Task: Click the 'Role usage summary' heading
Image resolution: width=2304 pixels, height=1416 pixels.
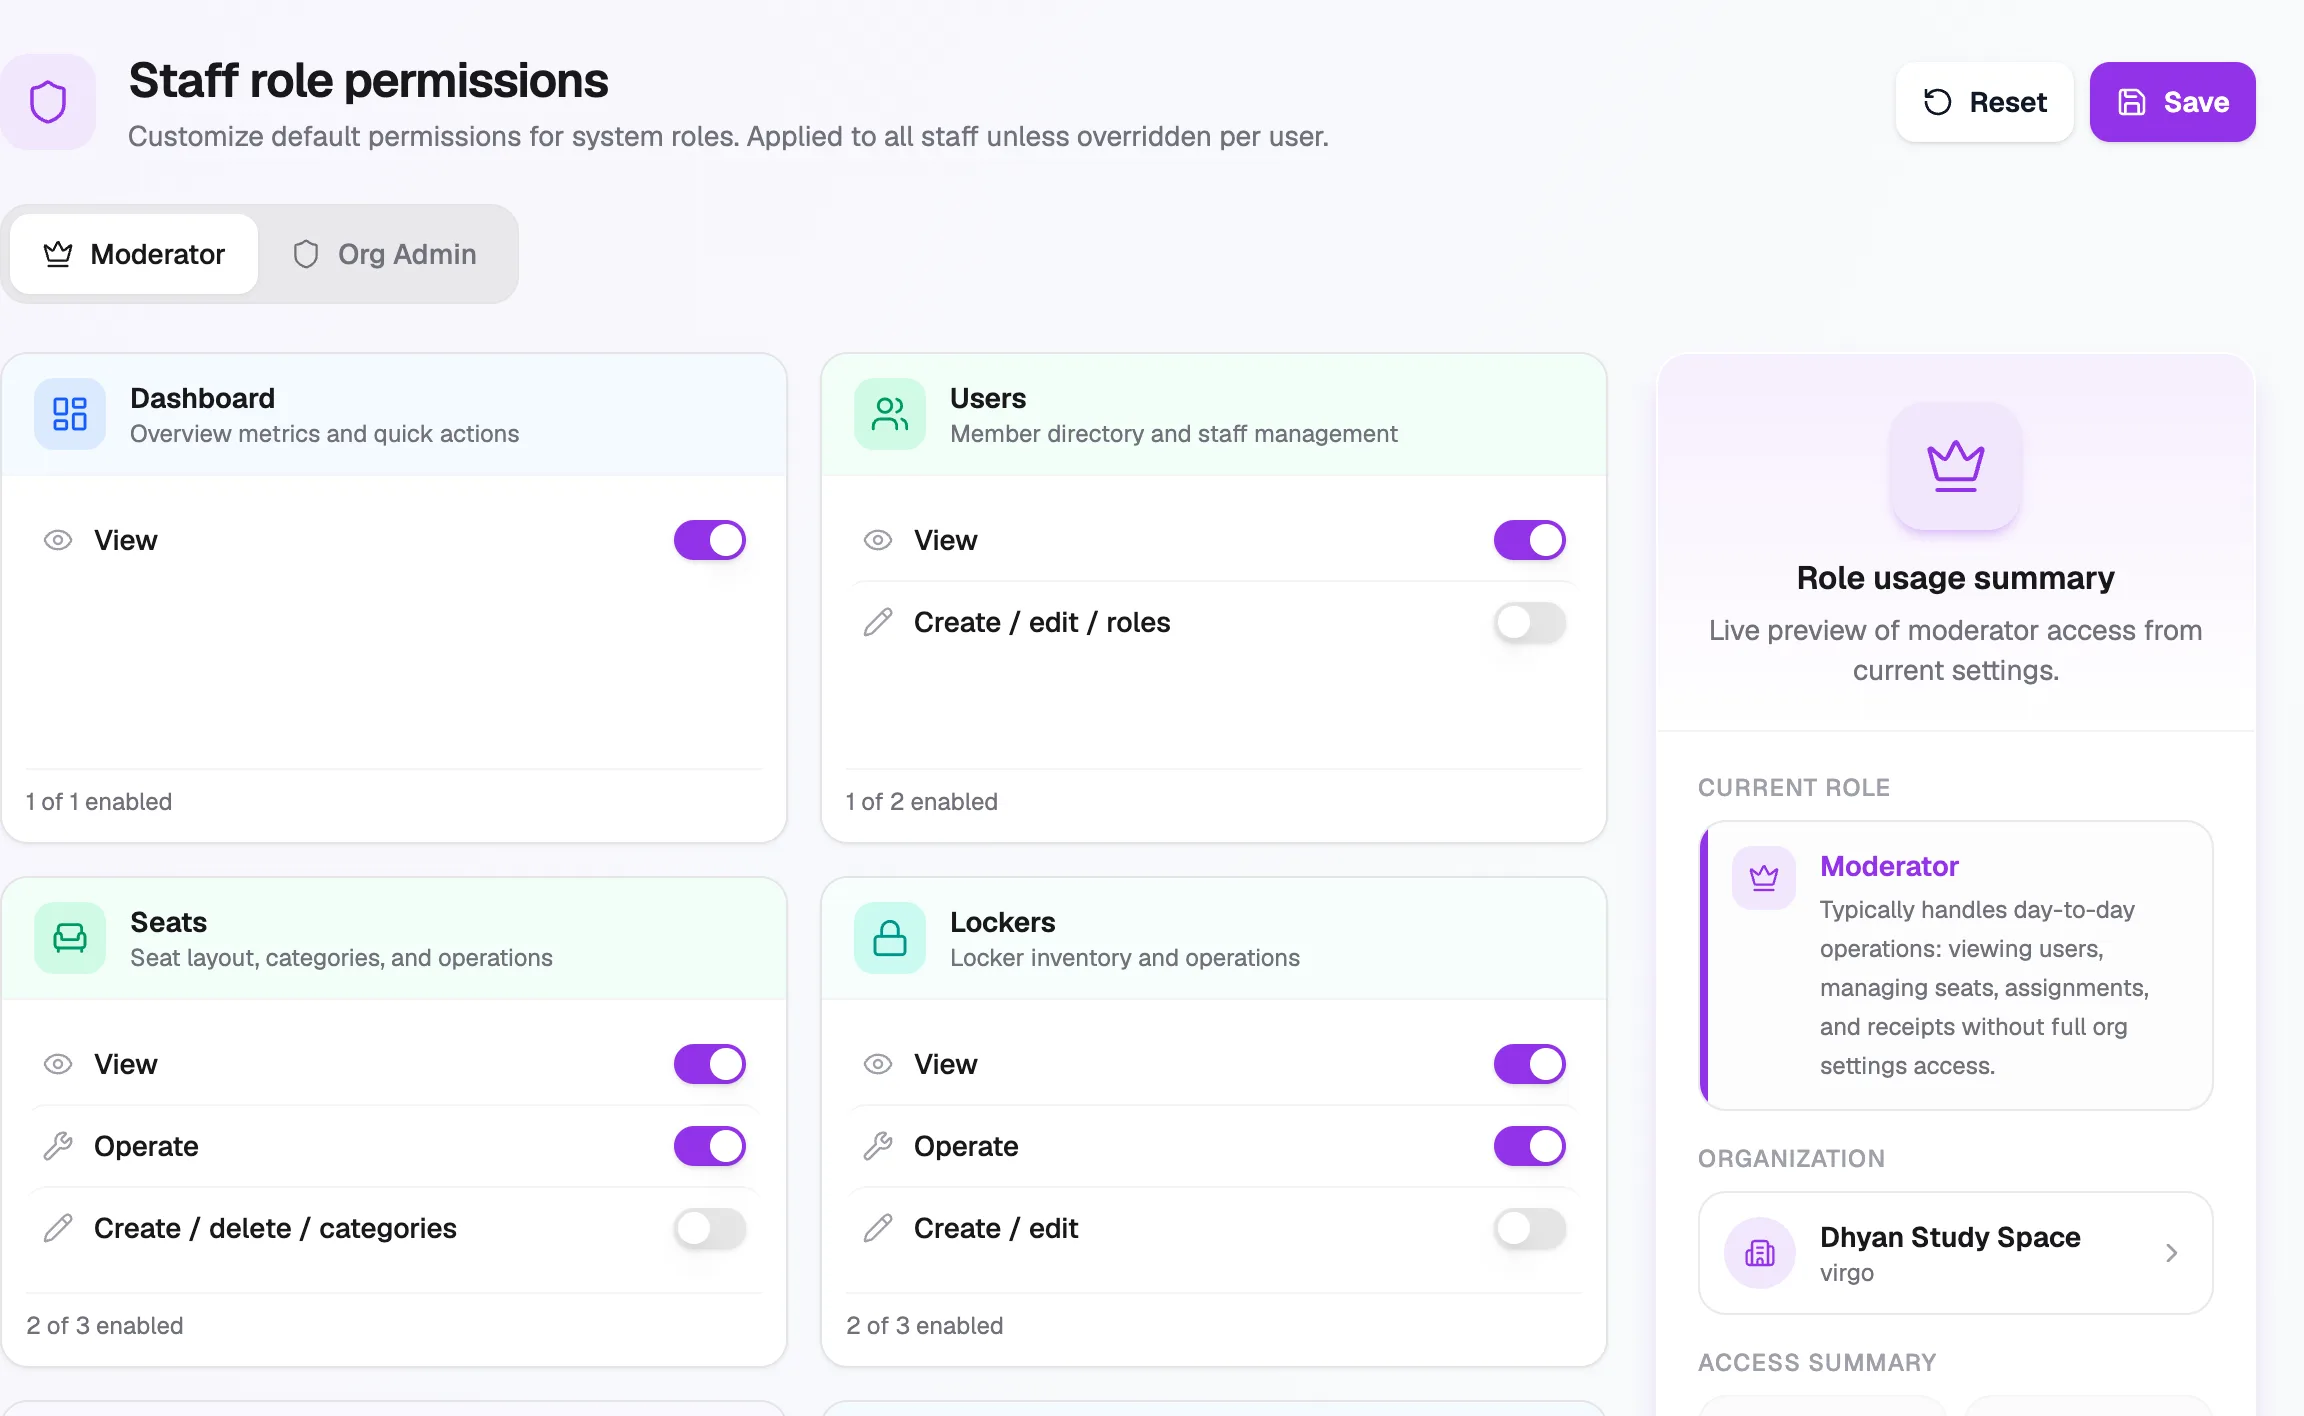Action: click(1956, 578)
